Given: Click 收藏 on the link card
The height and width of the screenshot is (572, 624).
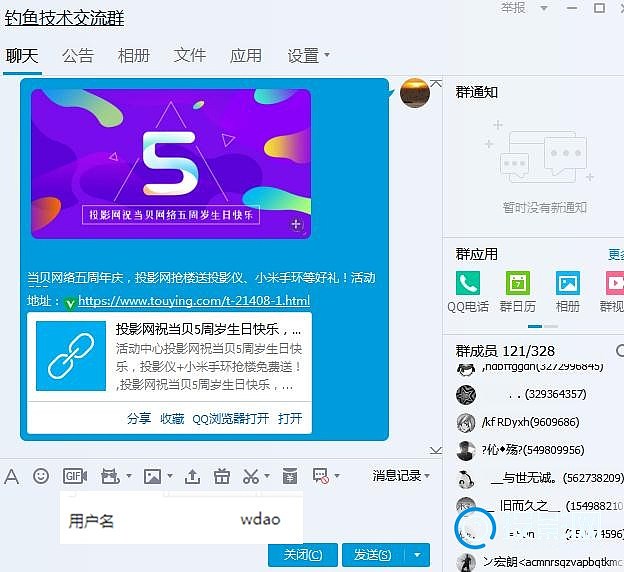Looking at the screenshot, I should click(x=172, y=418).
